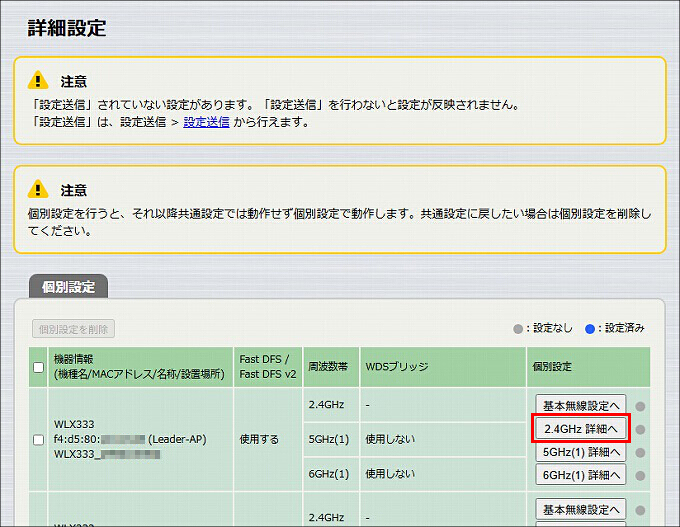Click the gray 設定なし legend dot
680x527 pixels.
tap(518, 329)
